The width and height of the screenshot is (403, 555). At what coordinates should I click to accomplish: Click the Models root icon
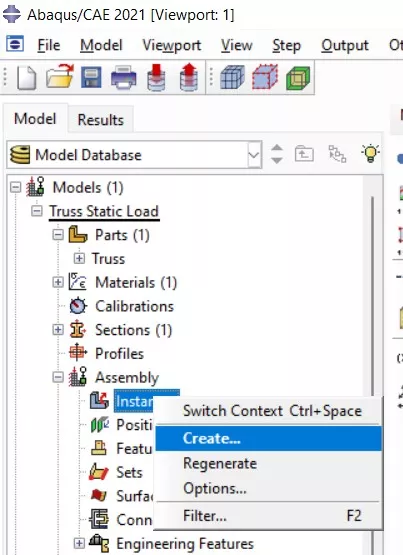(x=35, y=187)
